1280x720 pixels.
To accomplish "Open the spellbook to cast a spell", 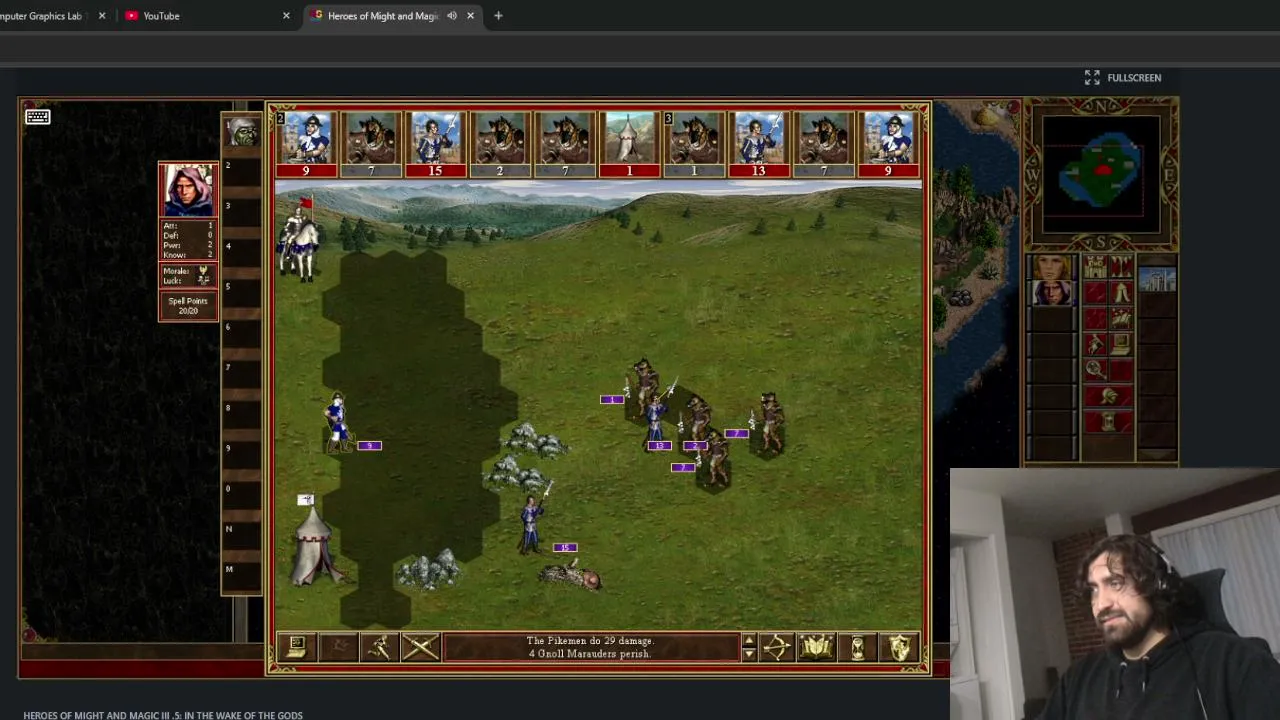I will pos(817,648).
